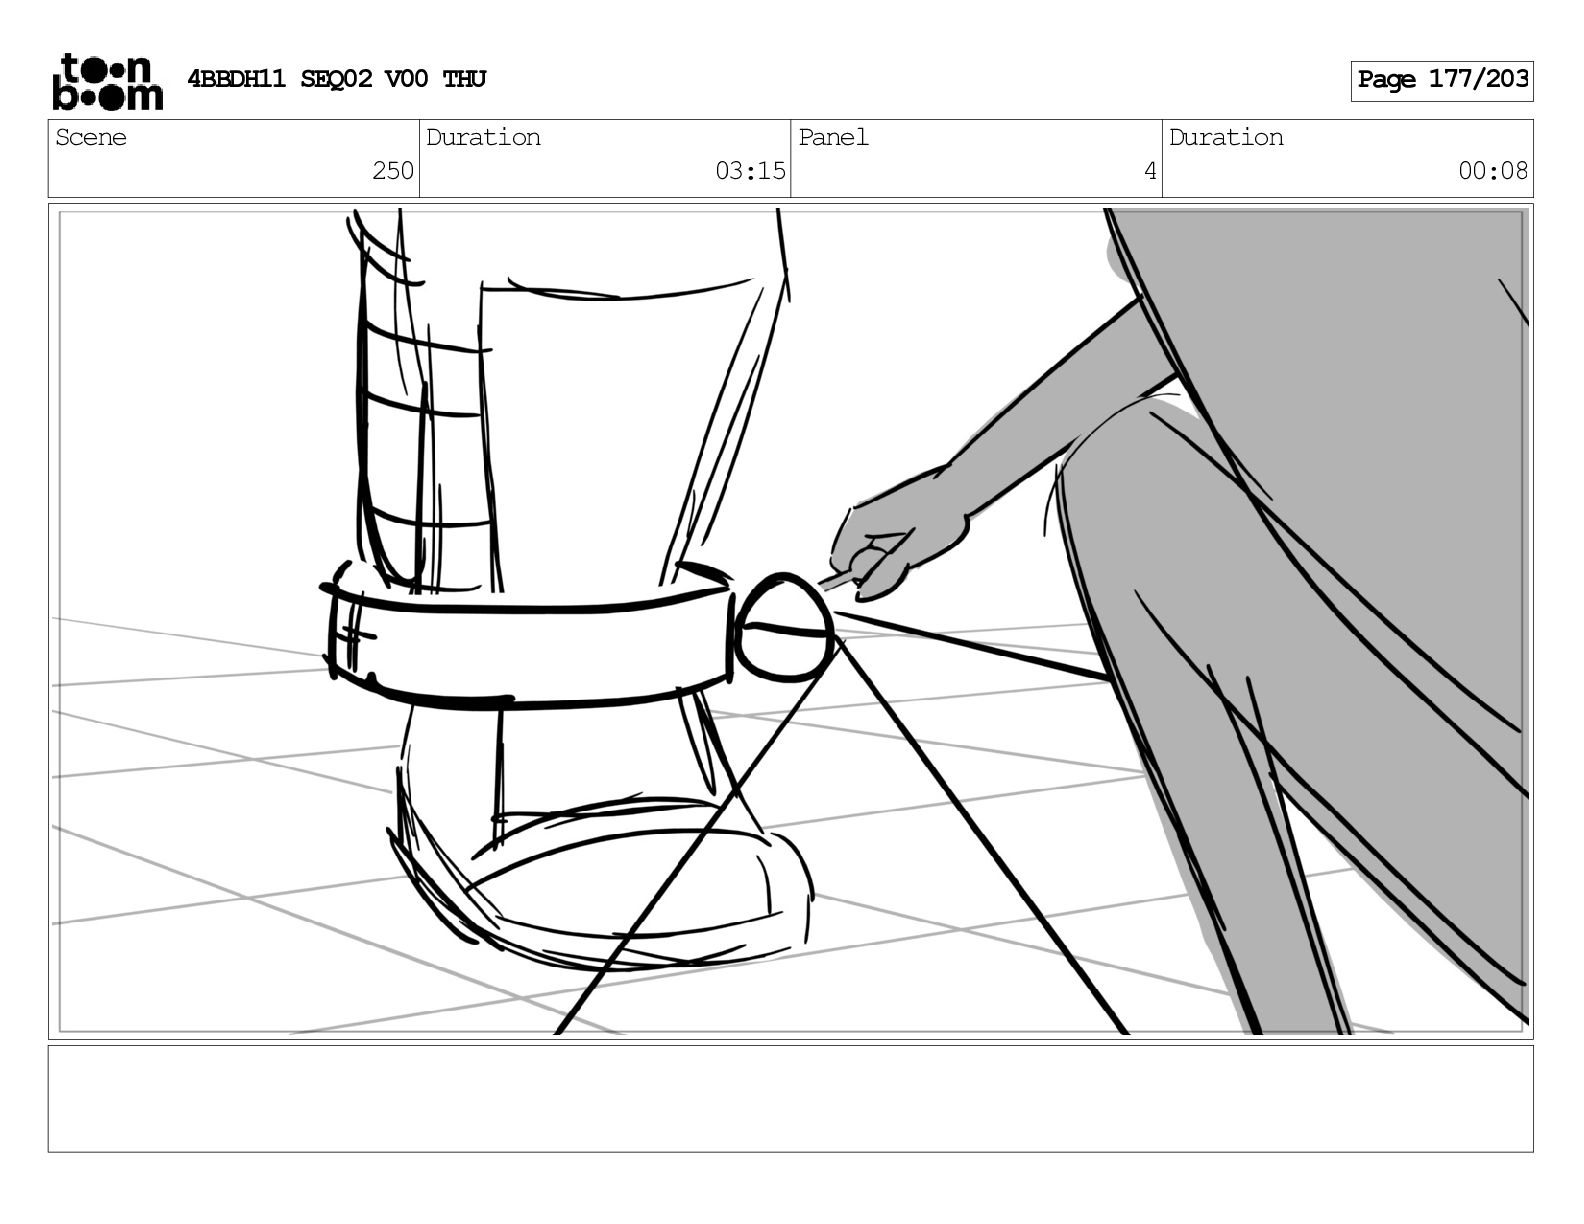1584x1224 pixels.
Task: Click the Toon Boom logo
Action: [107, 81]
